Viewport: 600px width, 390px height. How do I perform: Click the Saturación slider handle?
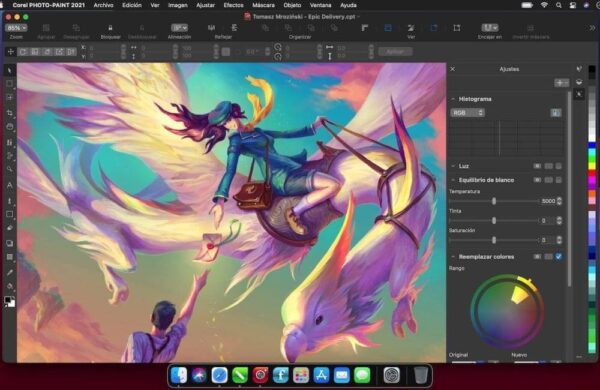tap(494, 240)
